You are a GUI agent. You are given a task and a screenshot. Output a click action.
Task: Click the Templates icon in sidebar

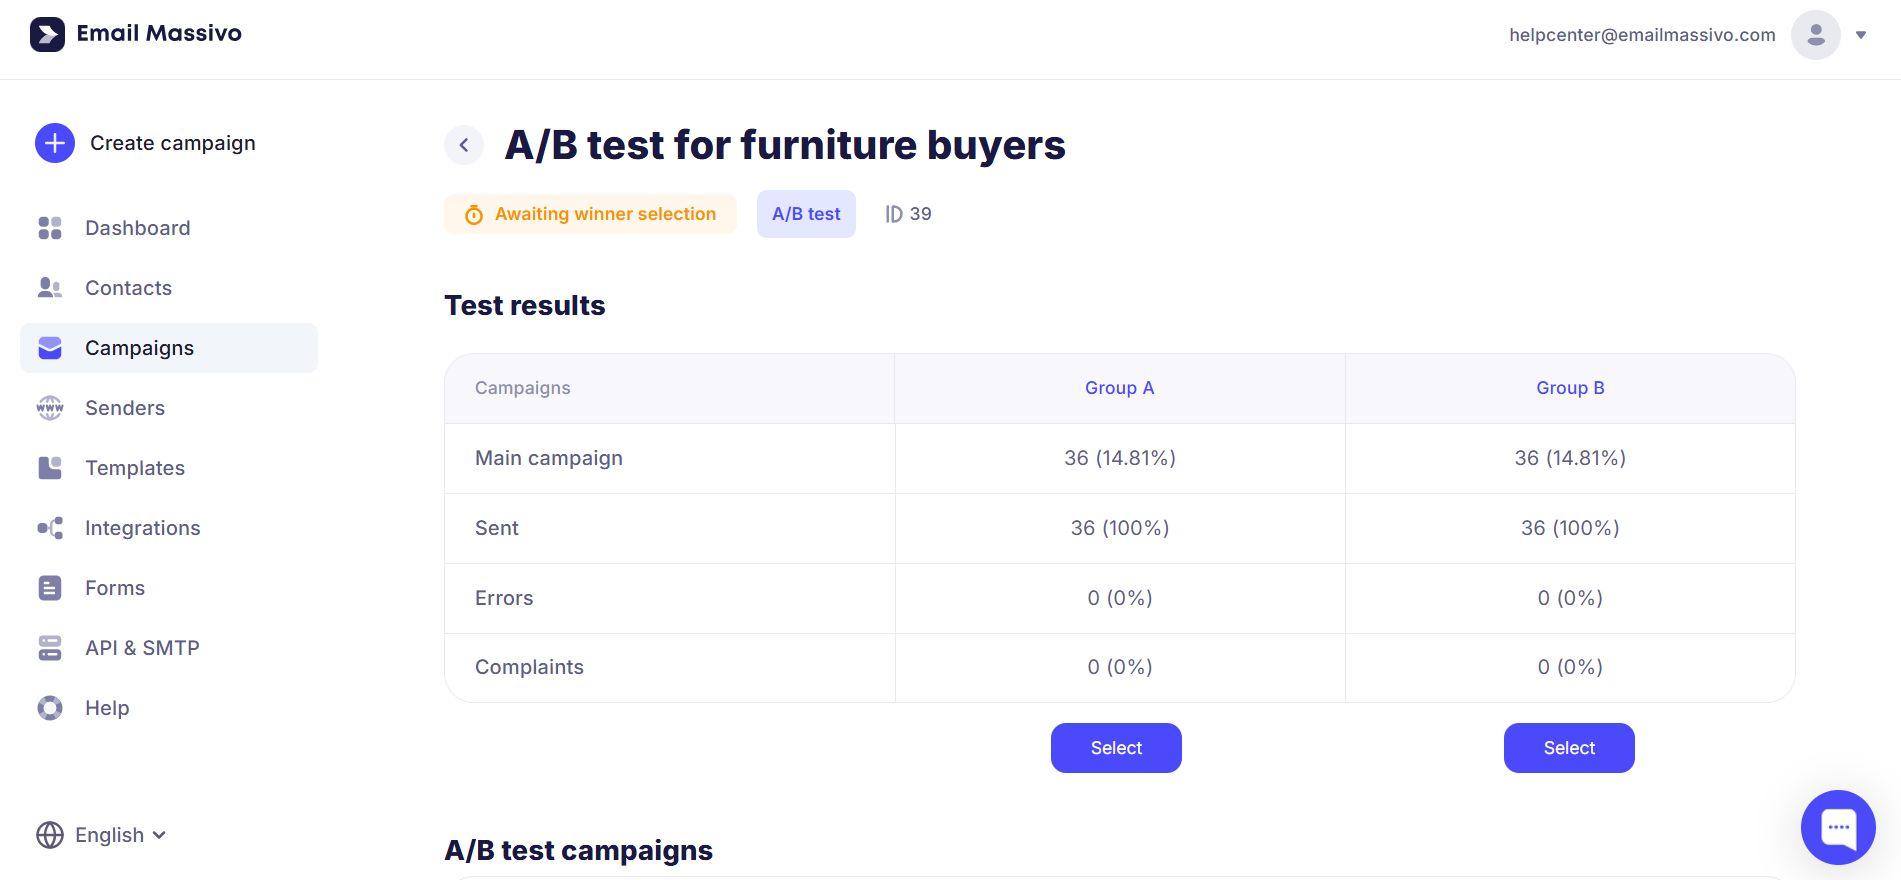click(x=50, y=468)
